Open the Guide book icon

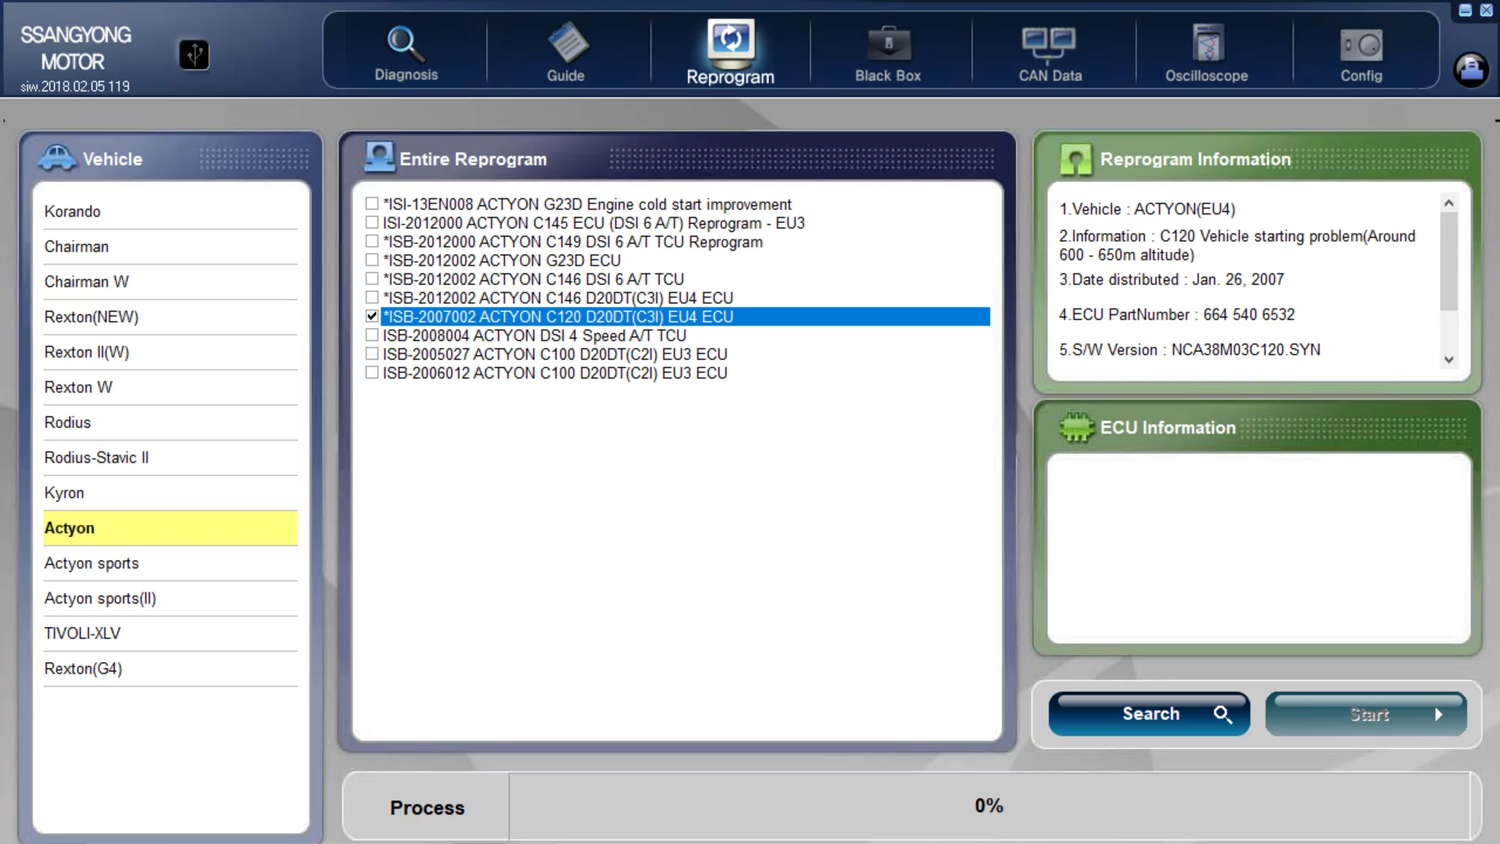click(x=566, y=45)
